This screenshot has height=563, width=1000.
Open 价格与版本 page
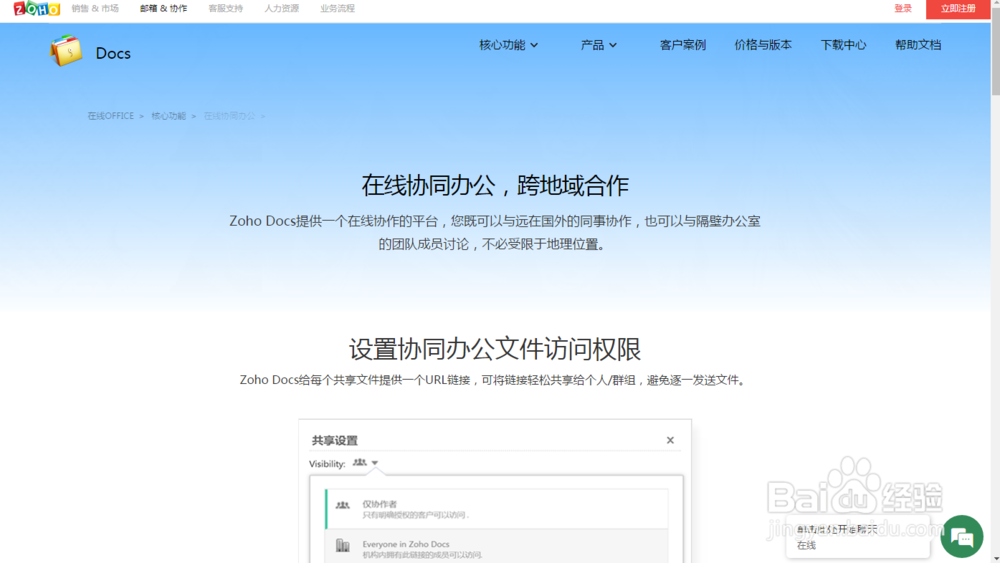point(763,45)
